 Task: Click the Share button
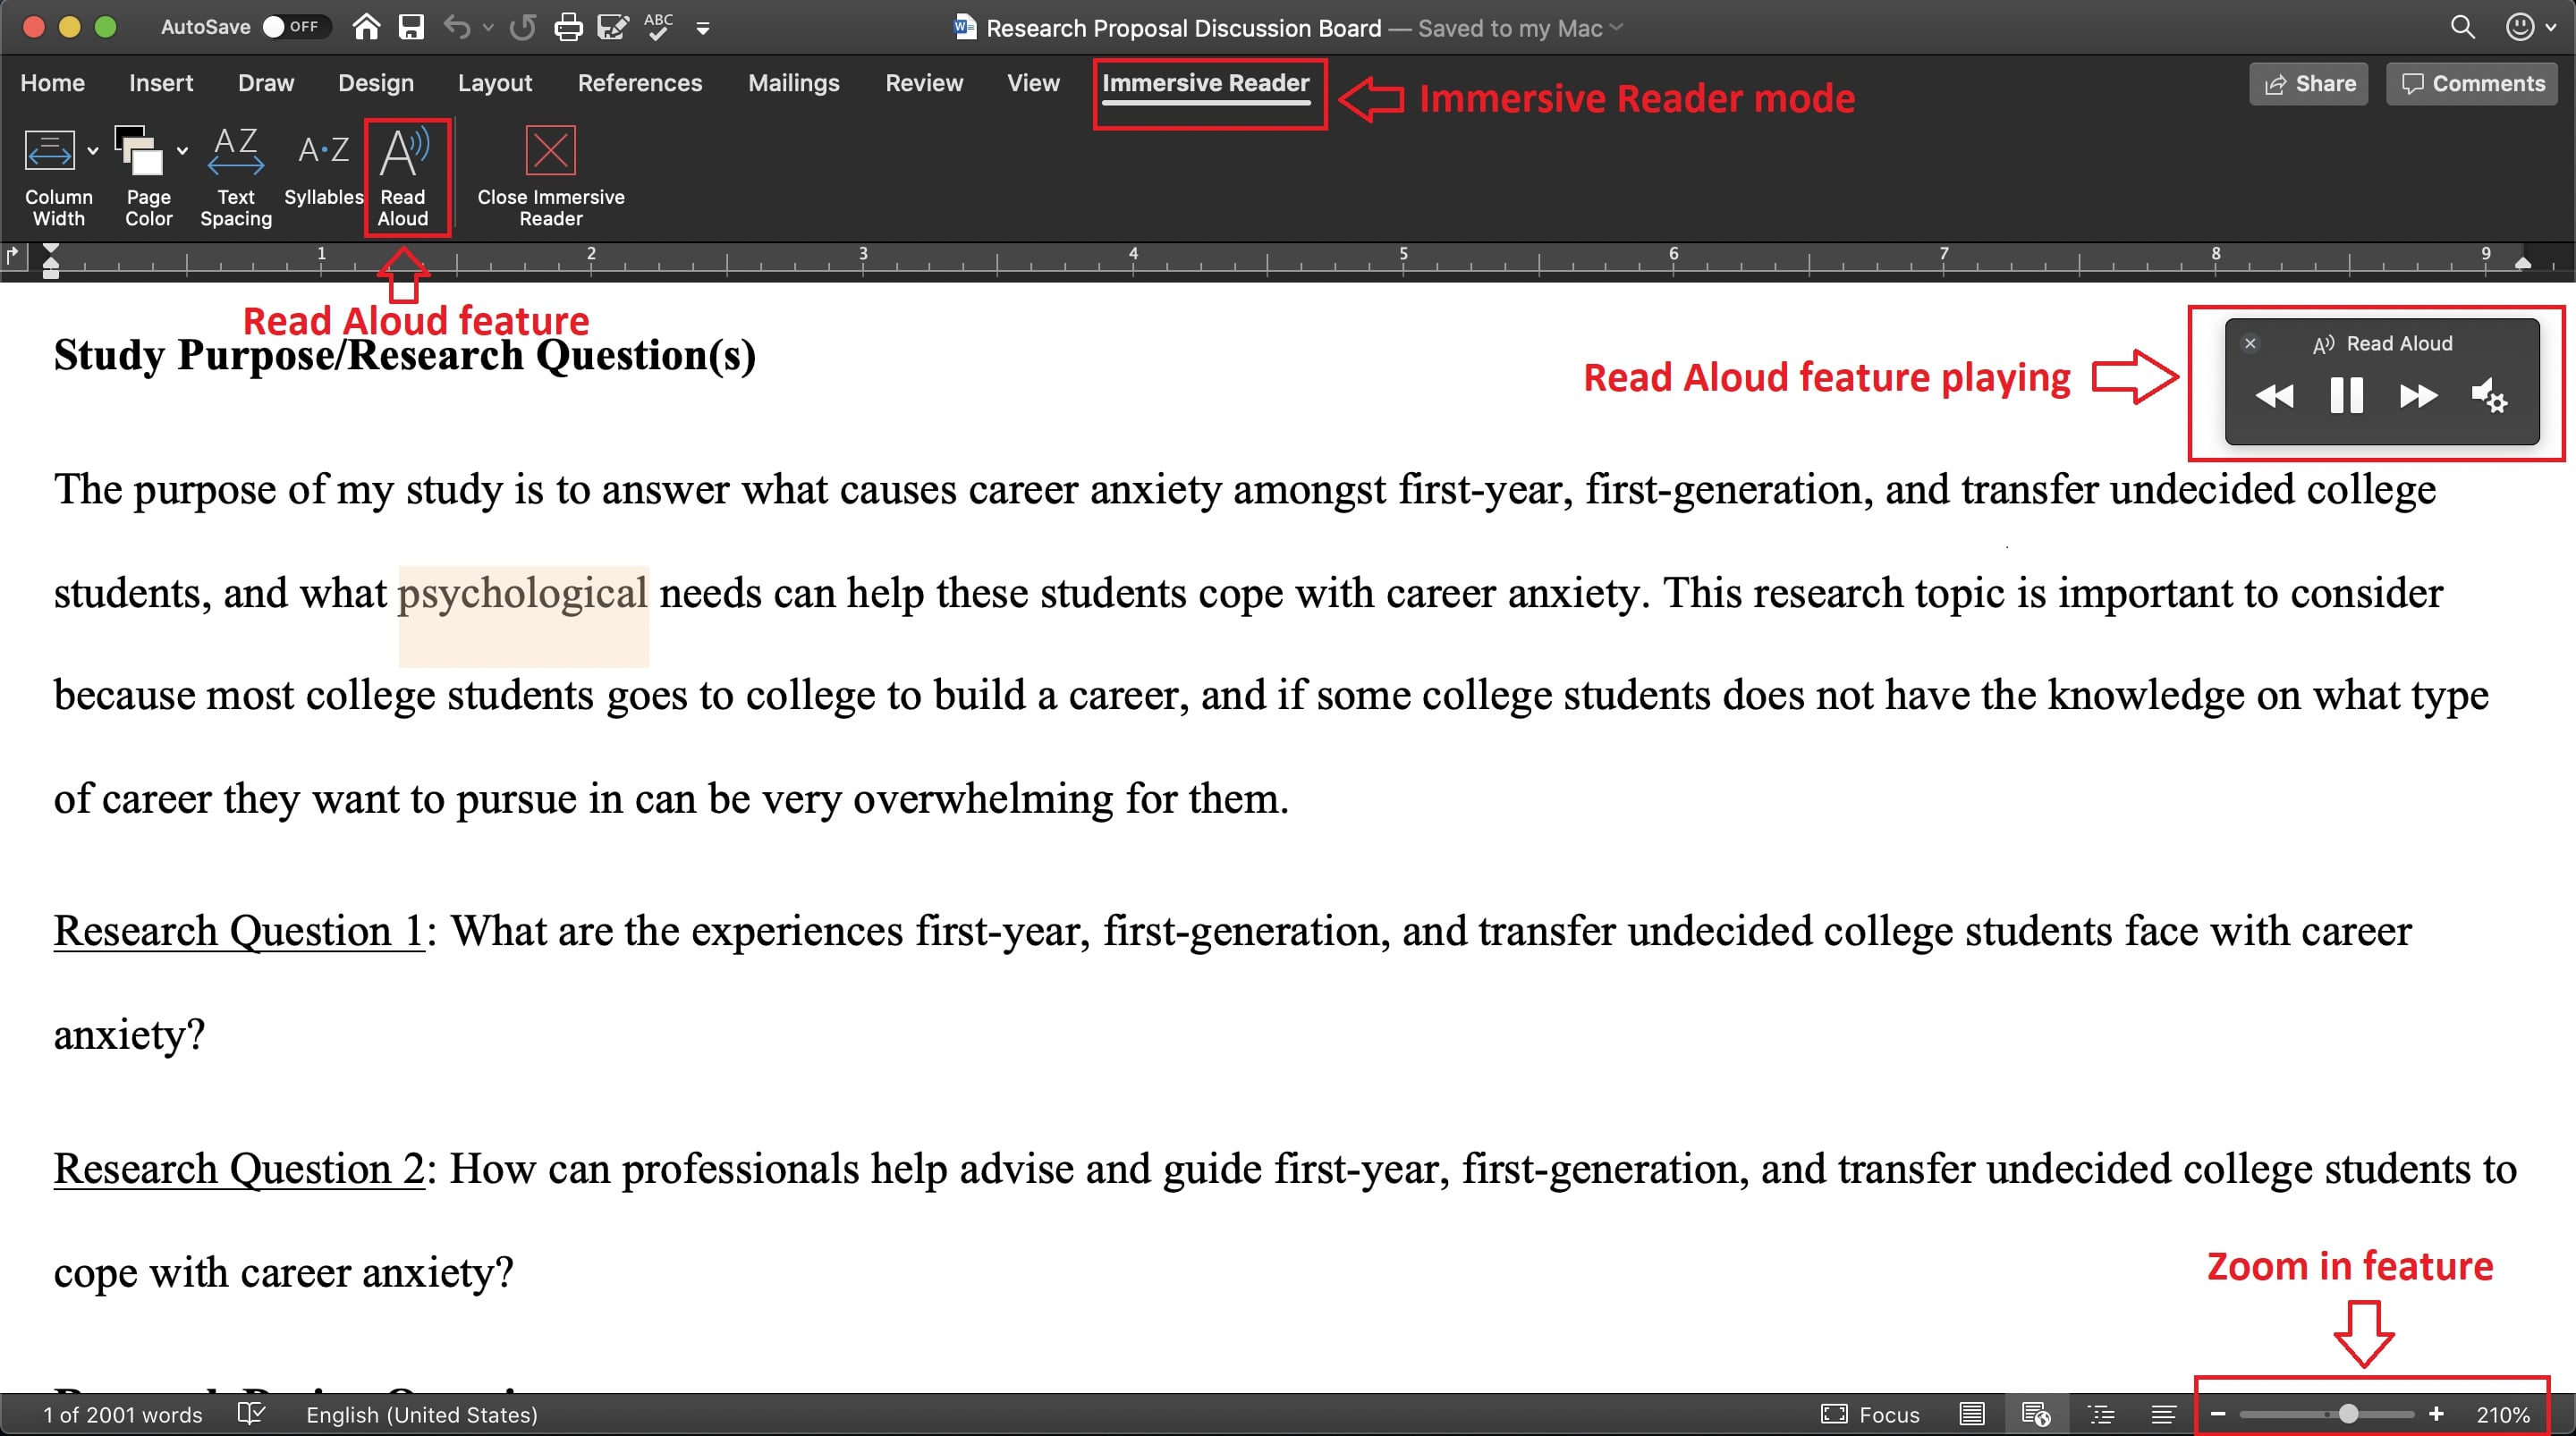pyautogui.click(x=2309, y=84)
